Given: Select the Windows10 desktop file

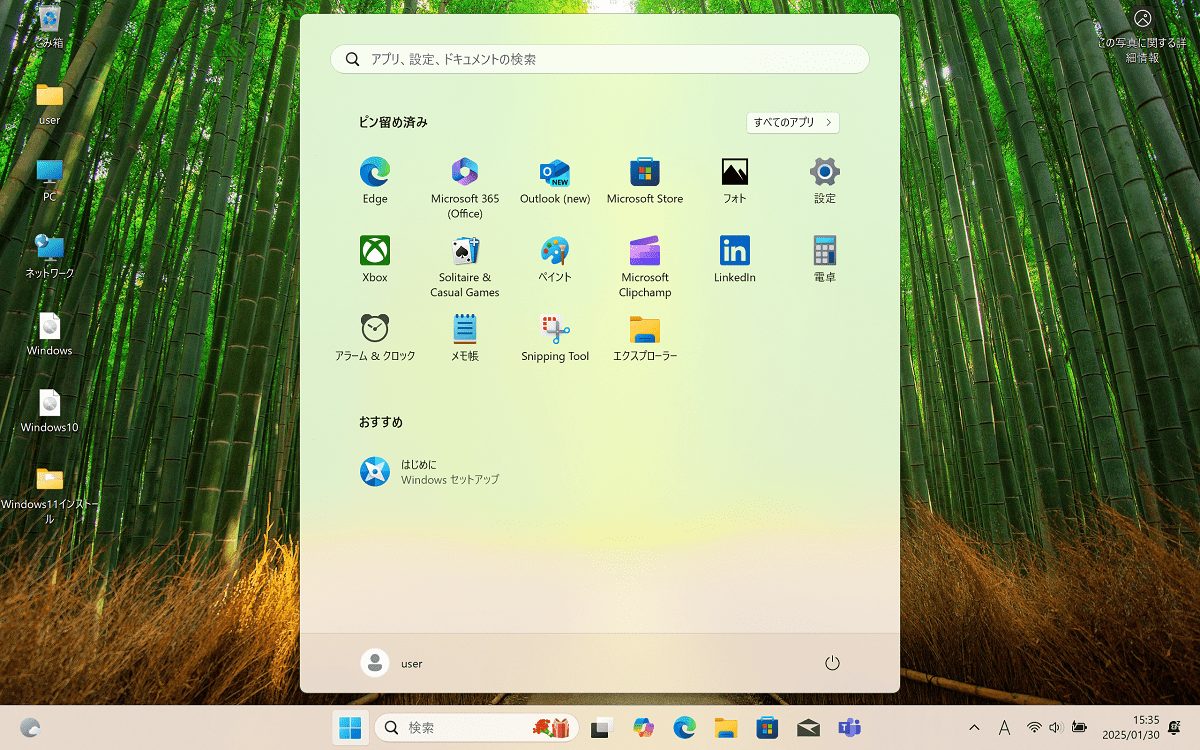Looking at the screenshot, I should coord(49,411).
